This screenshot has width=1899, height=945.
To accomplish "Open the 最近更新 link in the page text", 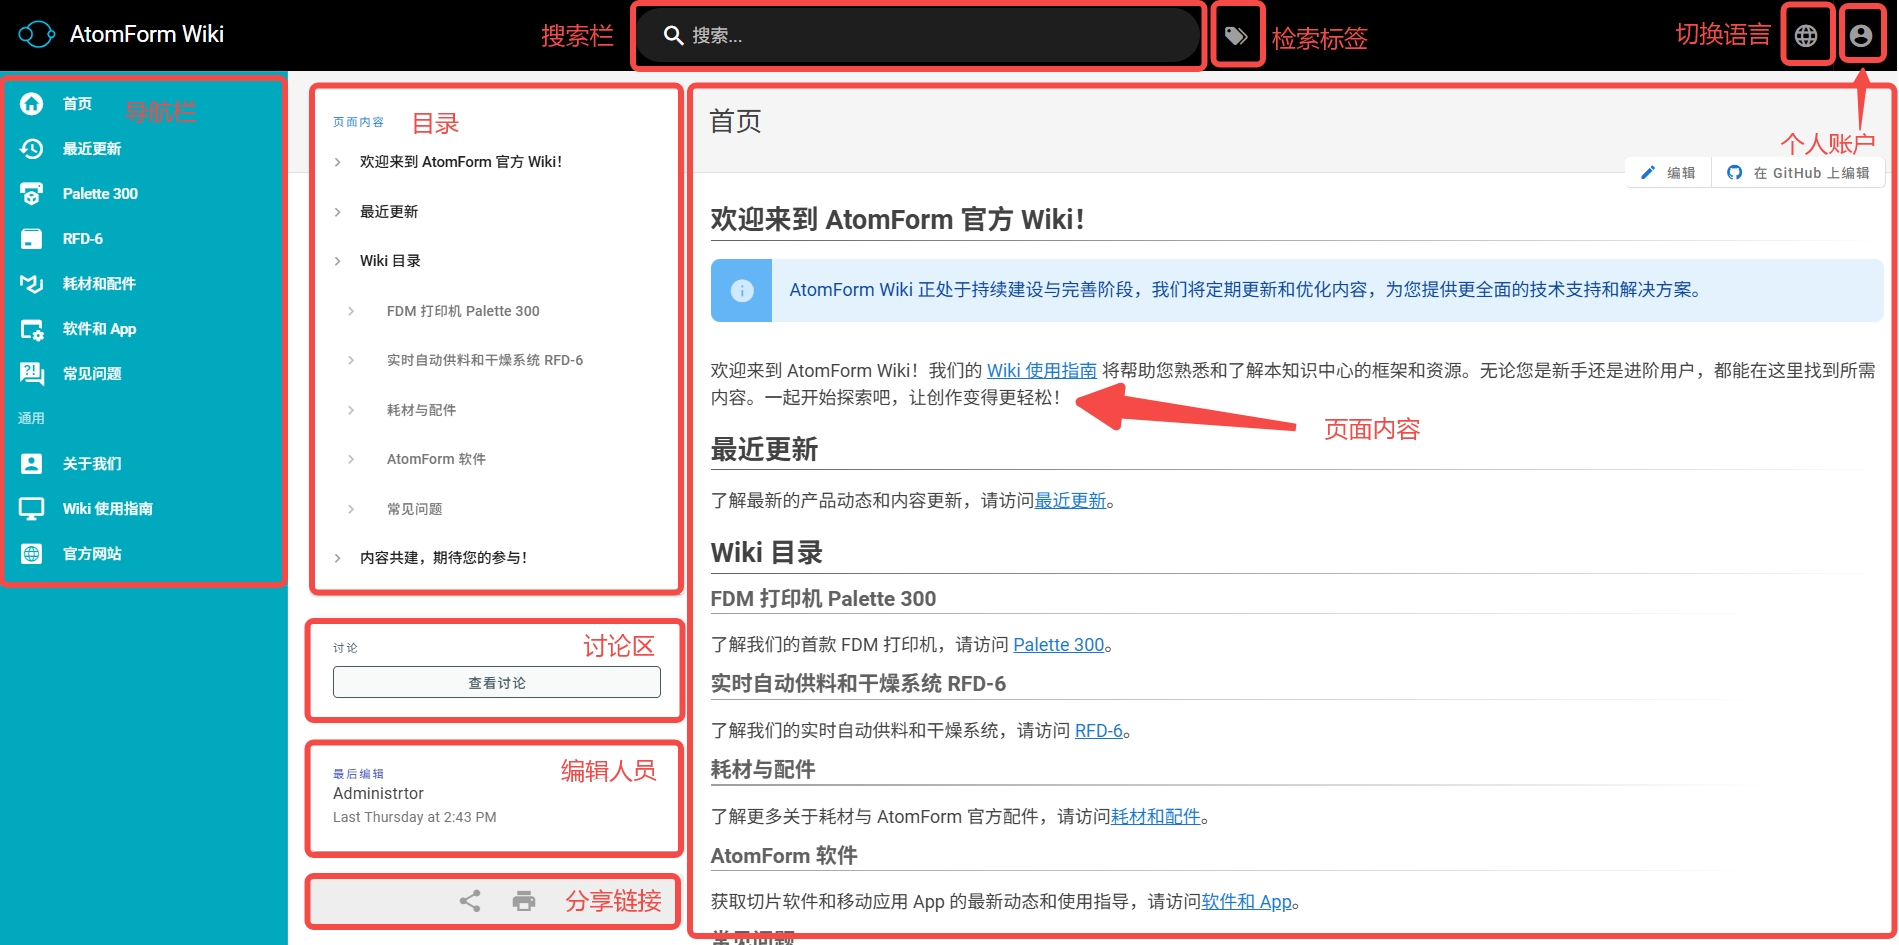I will [1070, 500].
